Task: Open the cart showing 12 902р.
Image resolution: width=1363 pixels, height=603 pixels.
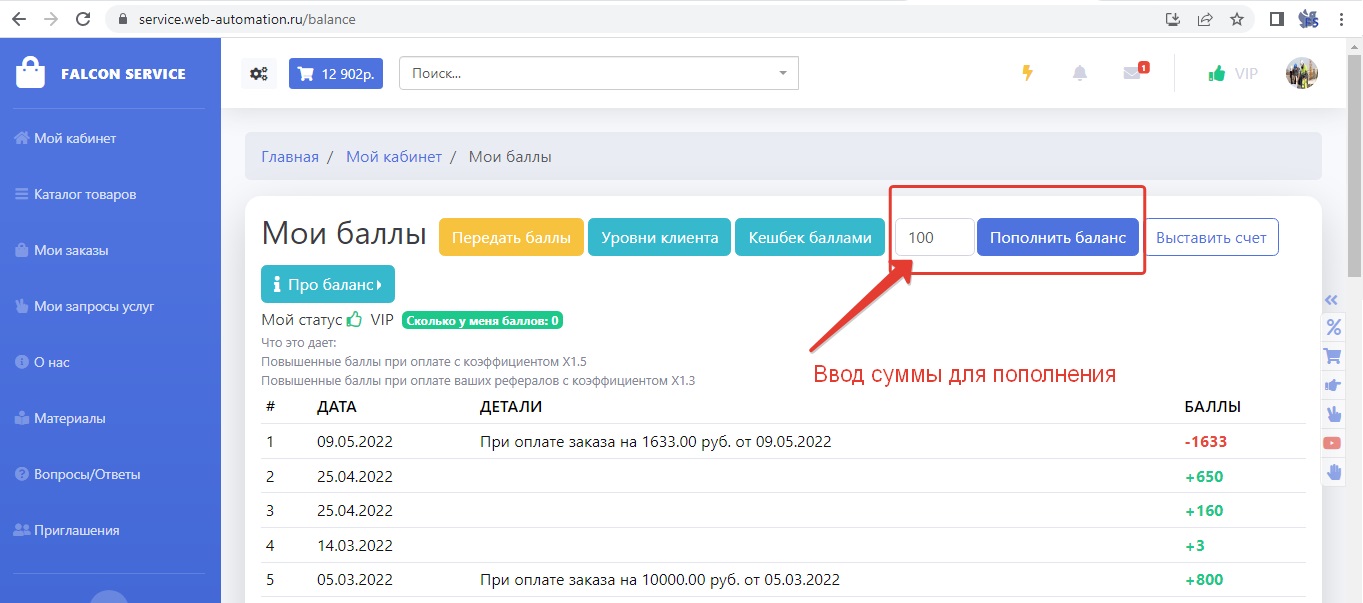Action: click(336, 73)
